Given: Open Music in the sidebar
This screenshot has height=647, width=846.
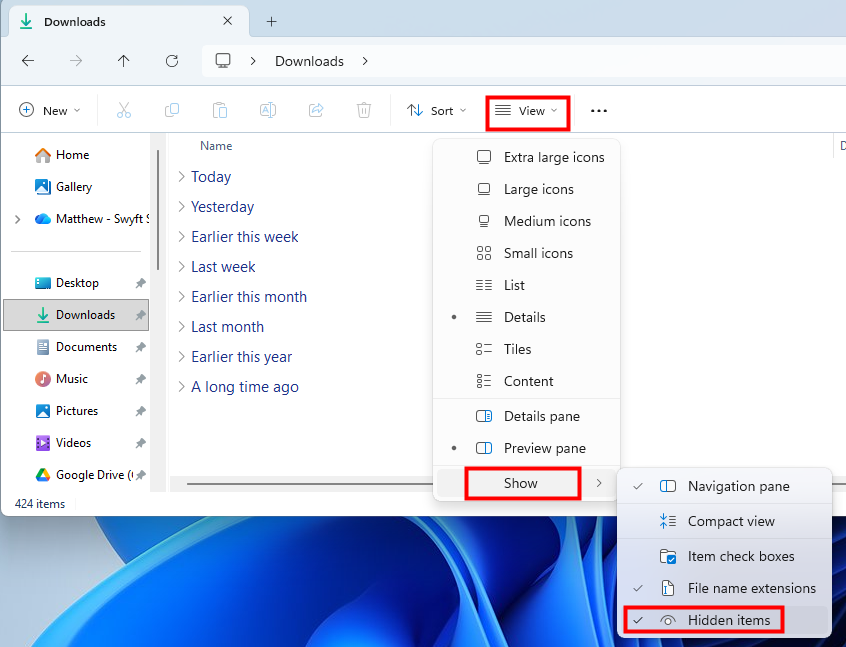Looking at the screenshot, I should (x=61, y=379).
